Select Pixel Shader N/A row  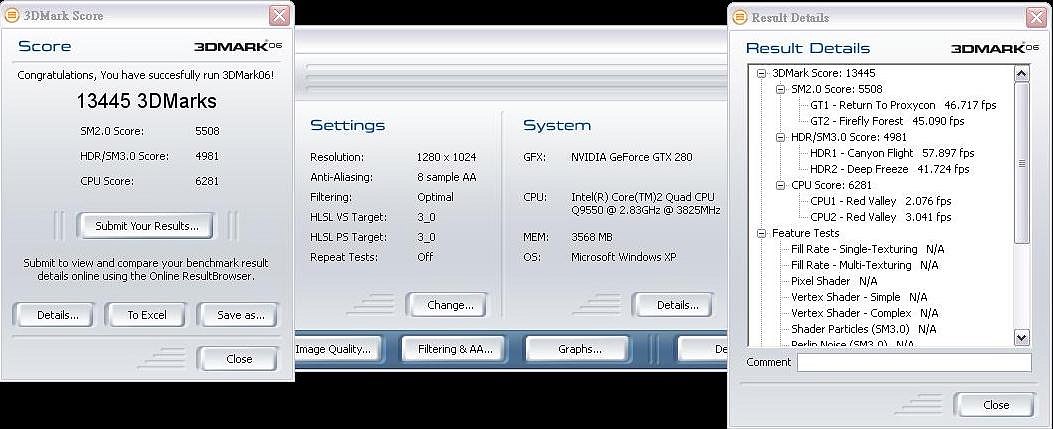coord(833,281)
